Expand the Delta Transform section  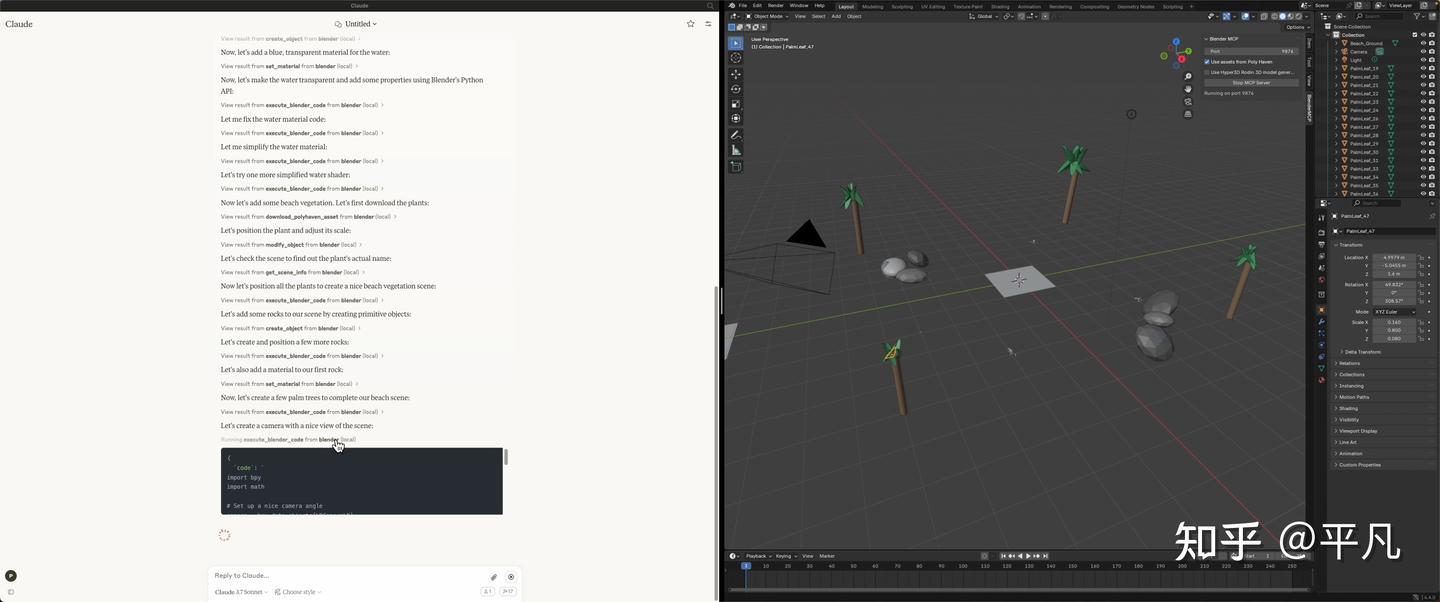coord(1362,350)
